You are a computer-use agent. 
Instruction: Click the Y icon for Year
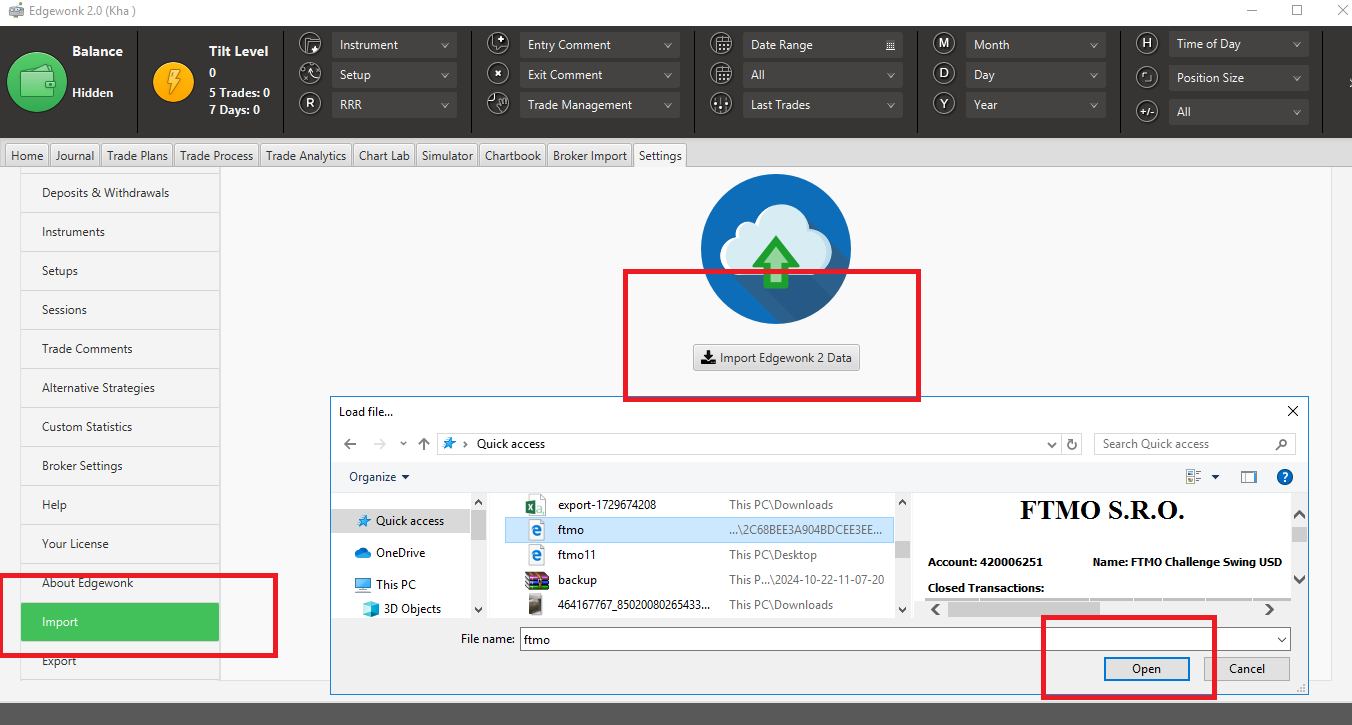944,103
